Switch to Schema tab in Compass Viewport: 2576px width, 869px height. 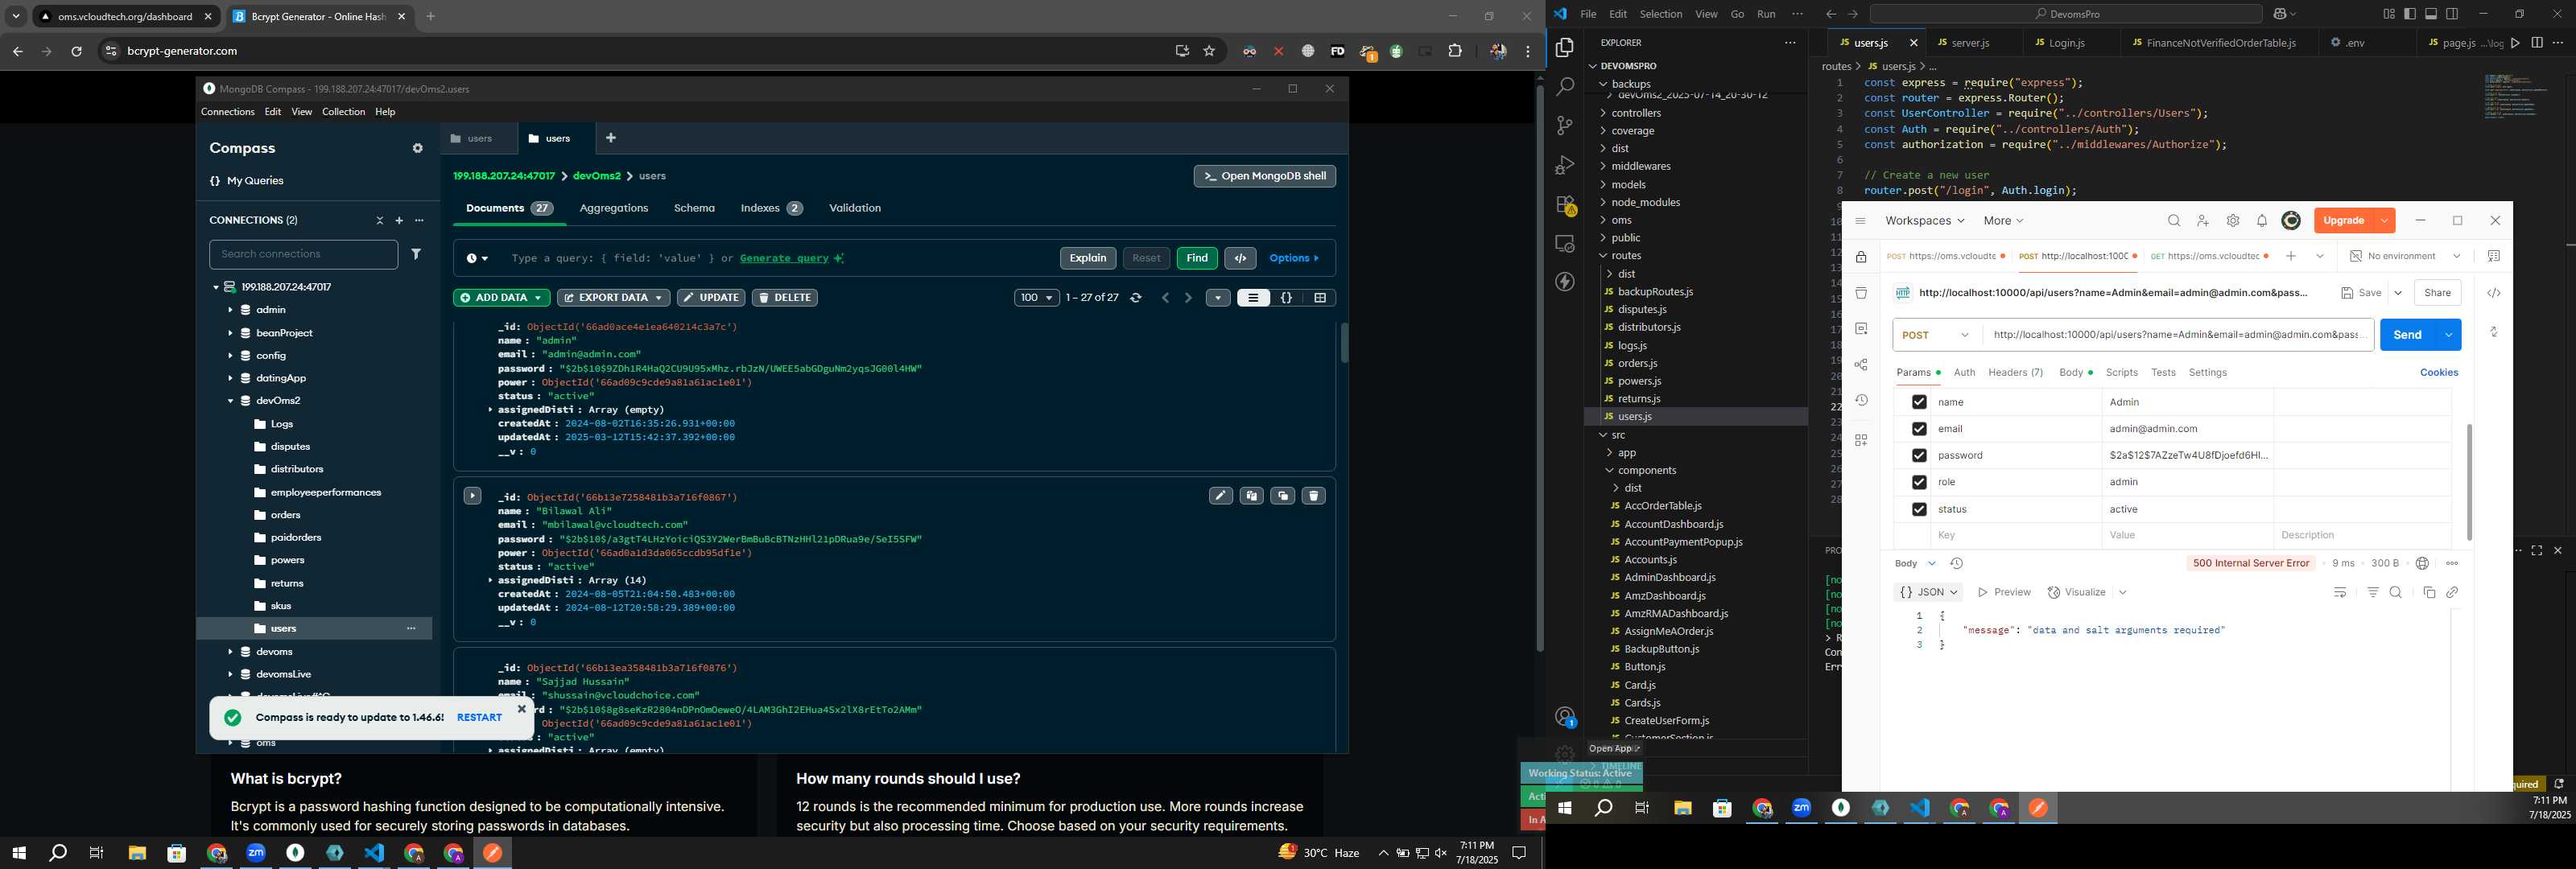pos(694,208)
